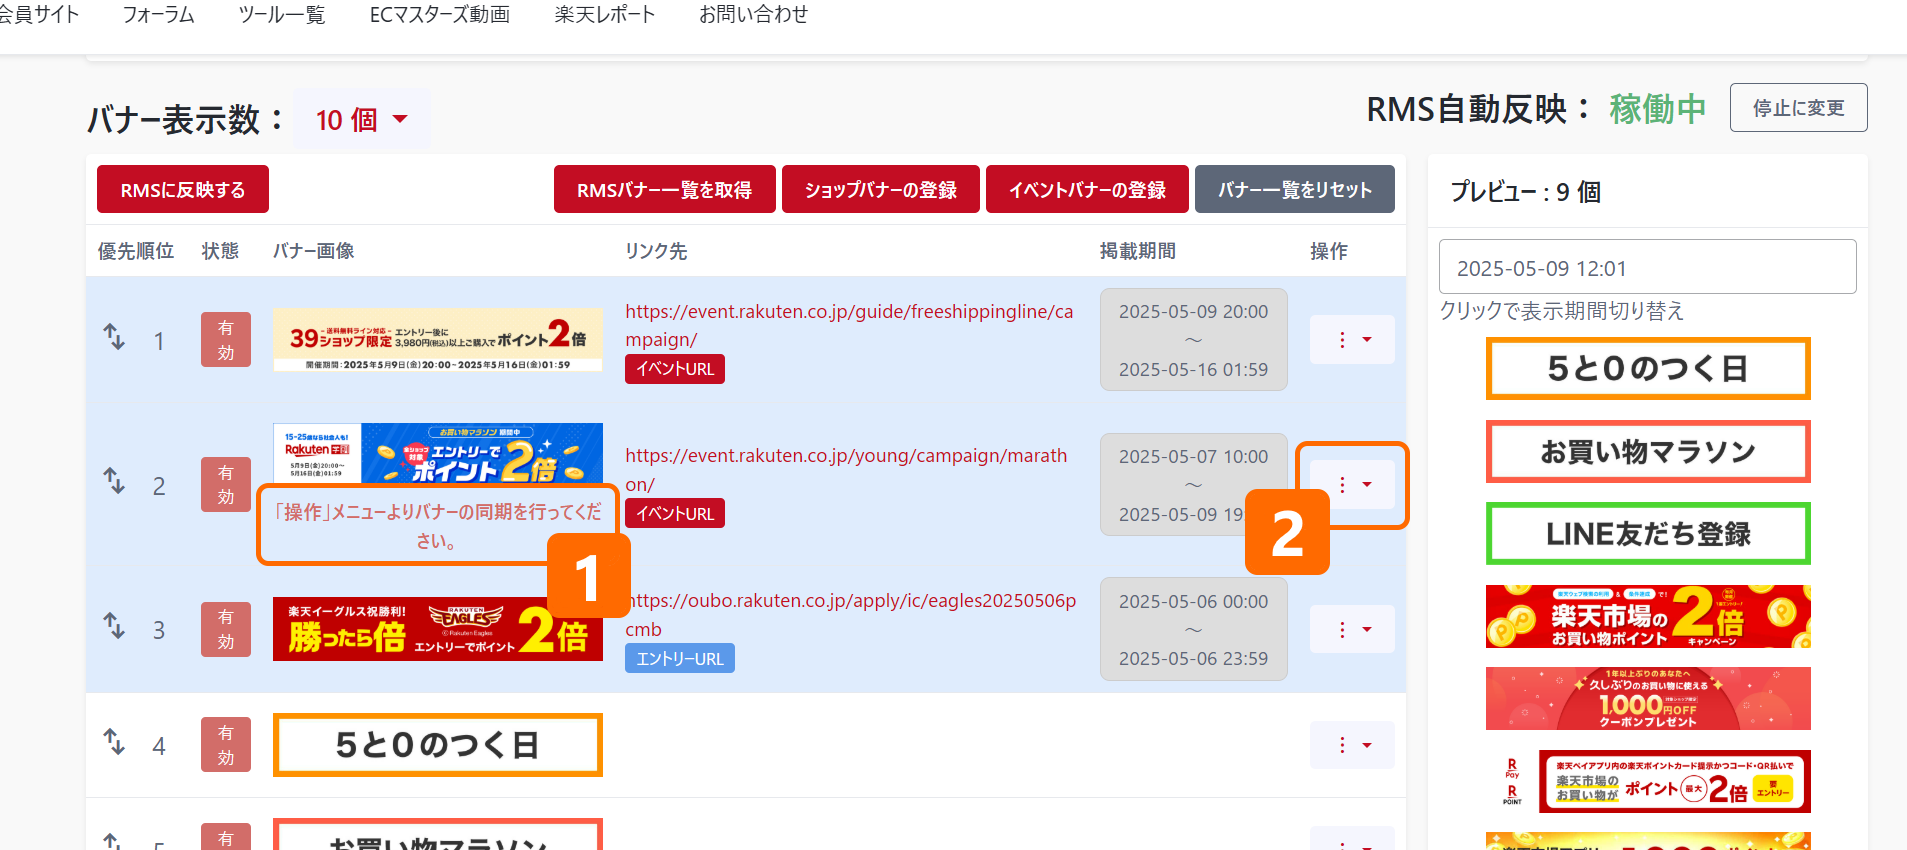This screenshot has width=1907, height=850.
Task: Click 掲載期間 column header
Action: click(1138, 250)
